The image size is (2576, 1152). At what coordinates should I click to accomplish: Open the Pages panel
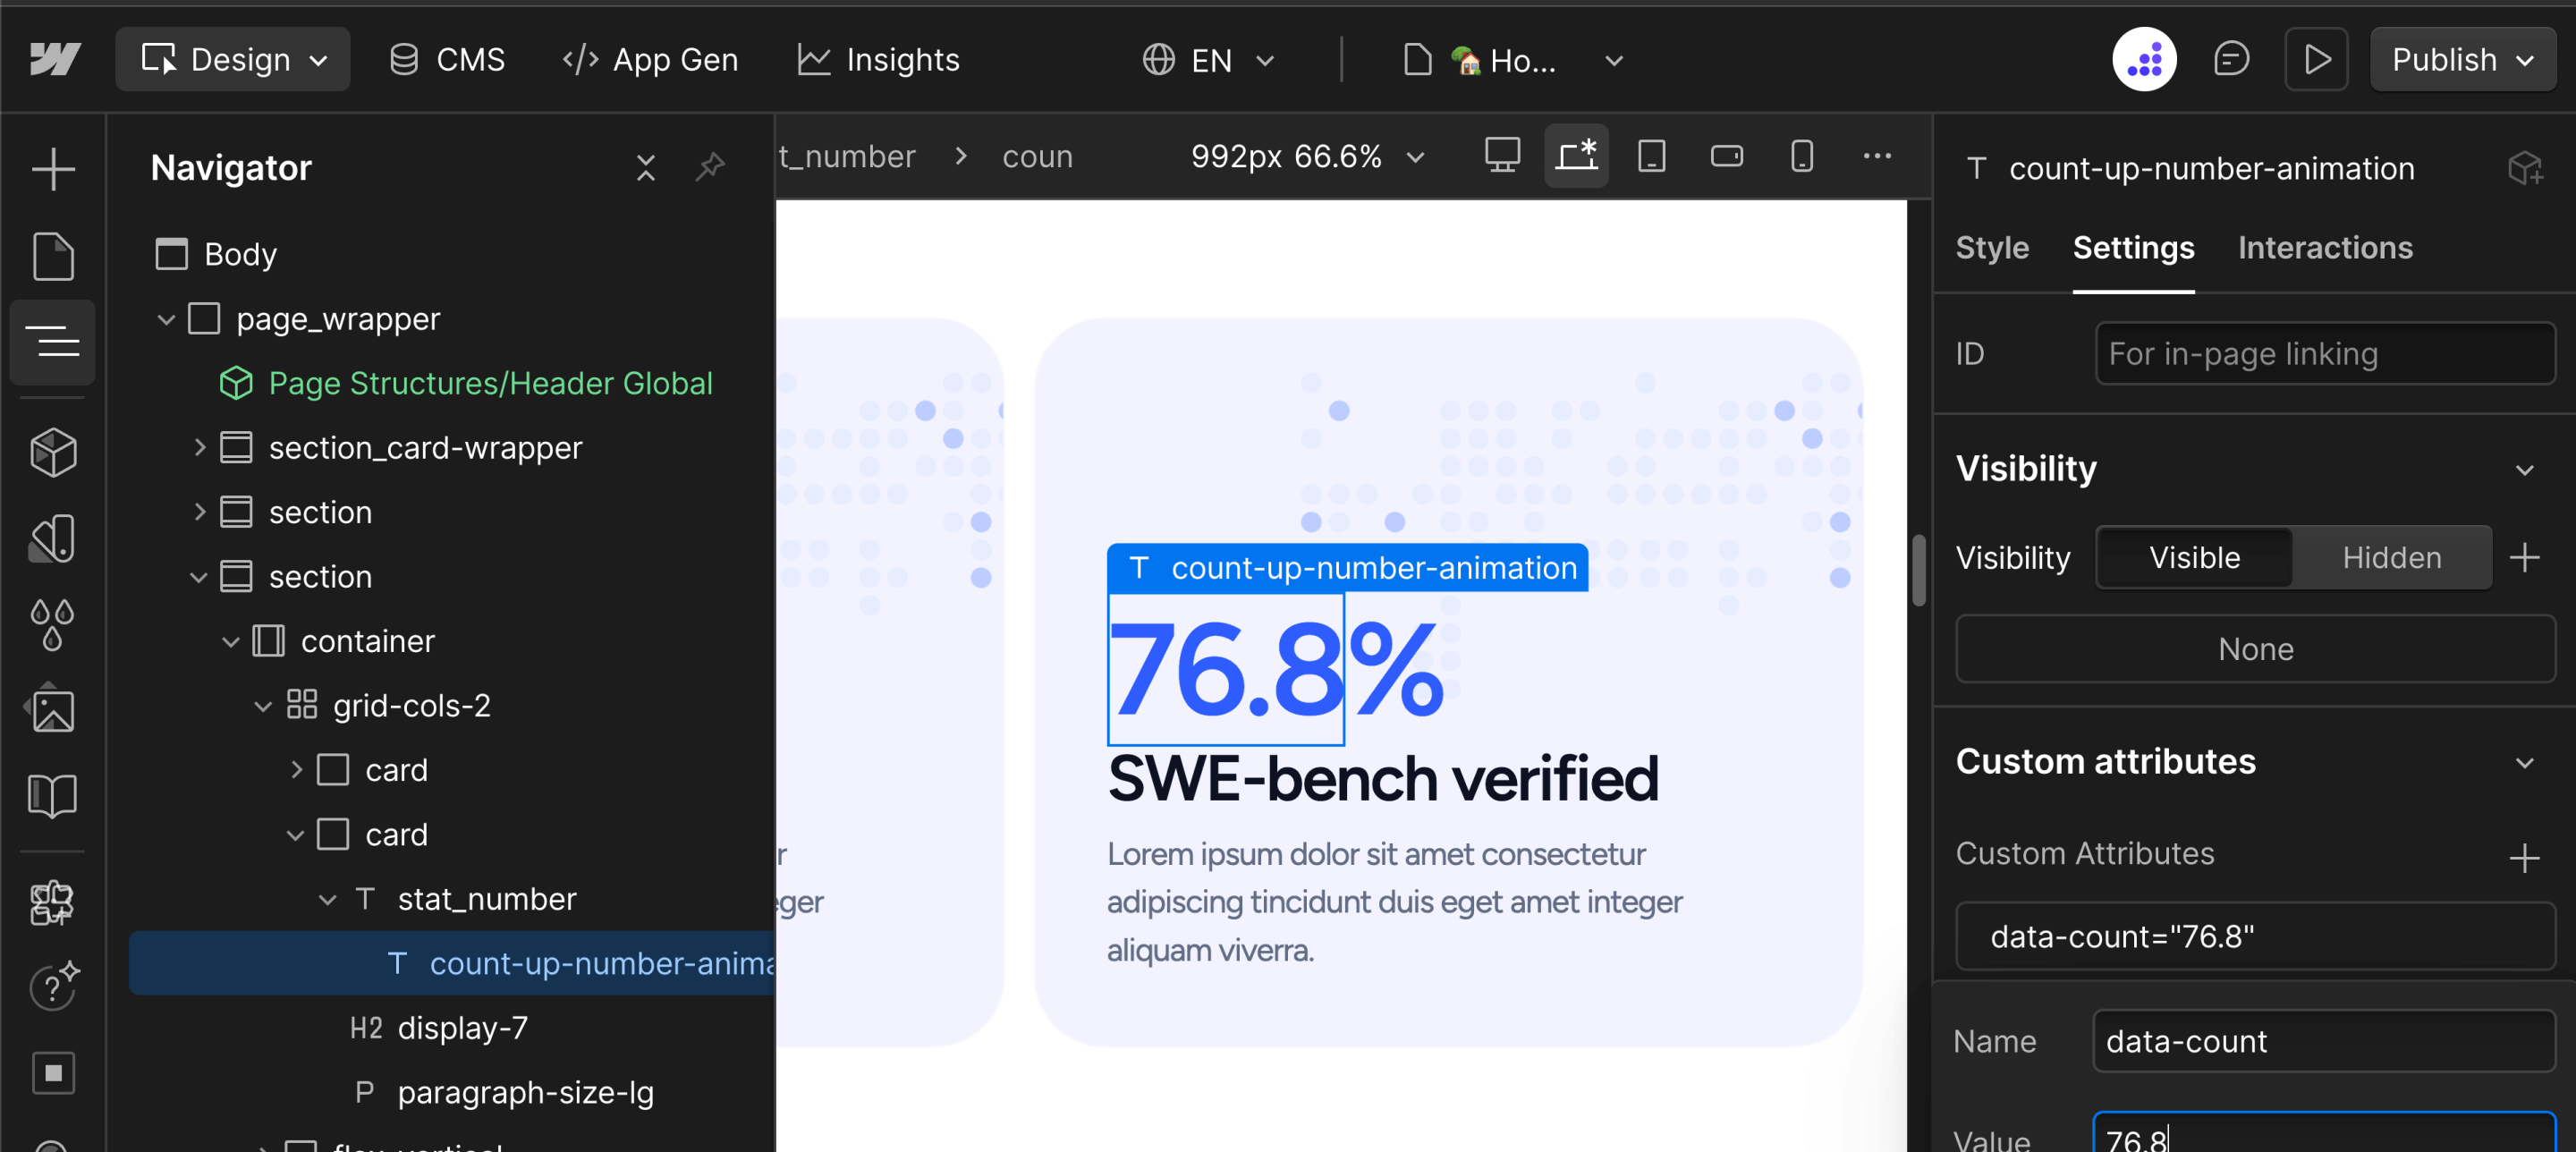(x=53, y=256)
